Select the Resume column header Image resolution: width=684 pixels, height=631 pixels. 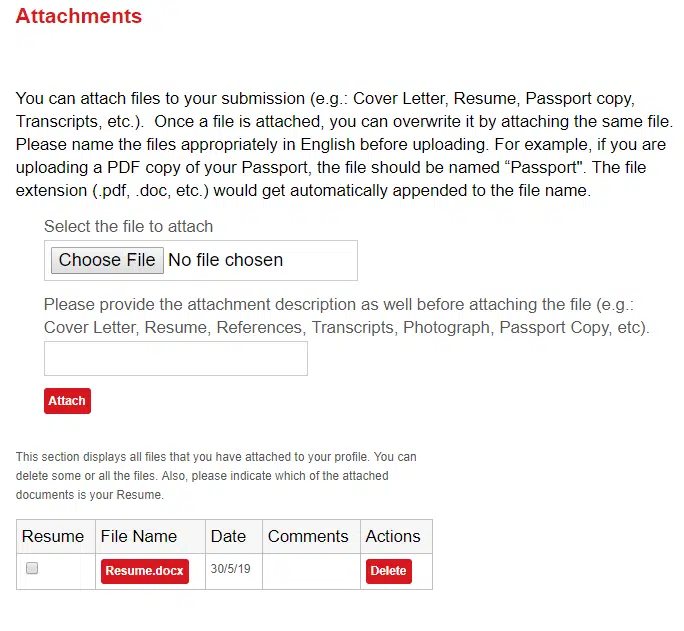53,536
